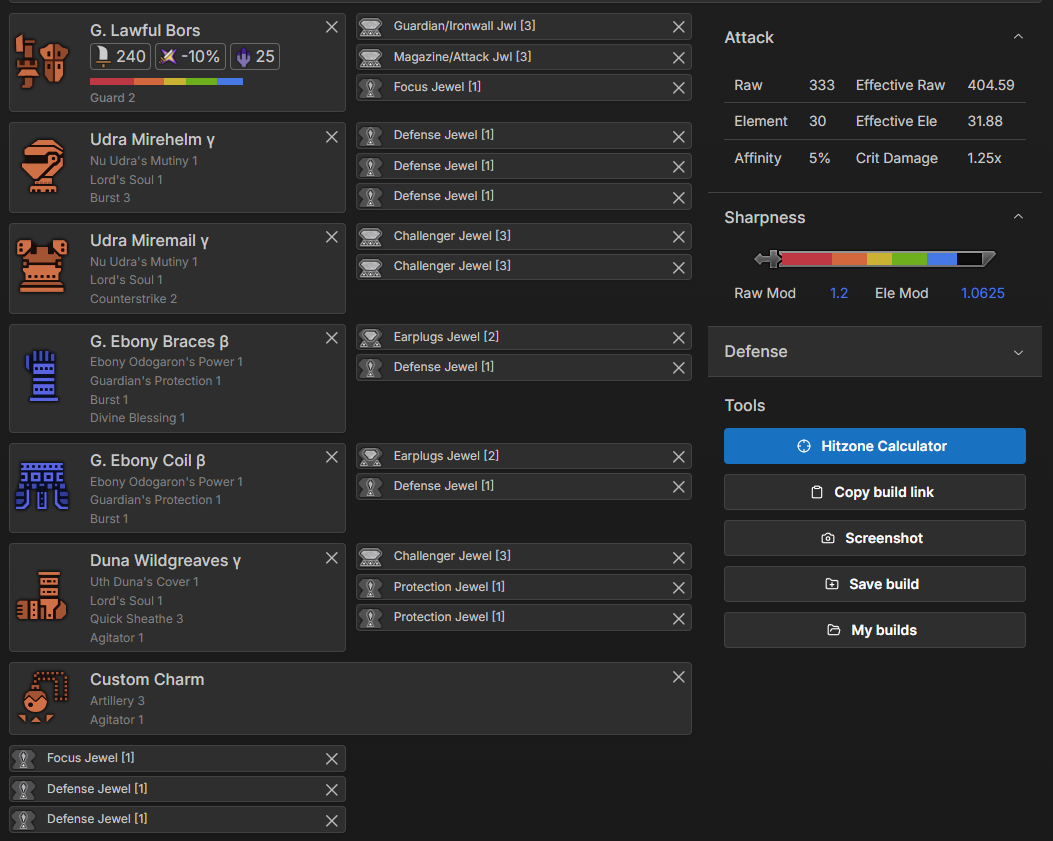This screenshot has width=1053, height=841.
Task: Open the Hitzone Calculator
Action: click(x=874, y=446)
